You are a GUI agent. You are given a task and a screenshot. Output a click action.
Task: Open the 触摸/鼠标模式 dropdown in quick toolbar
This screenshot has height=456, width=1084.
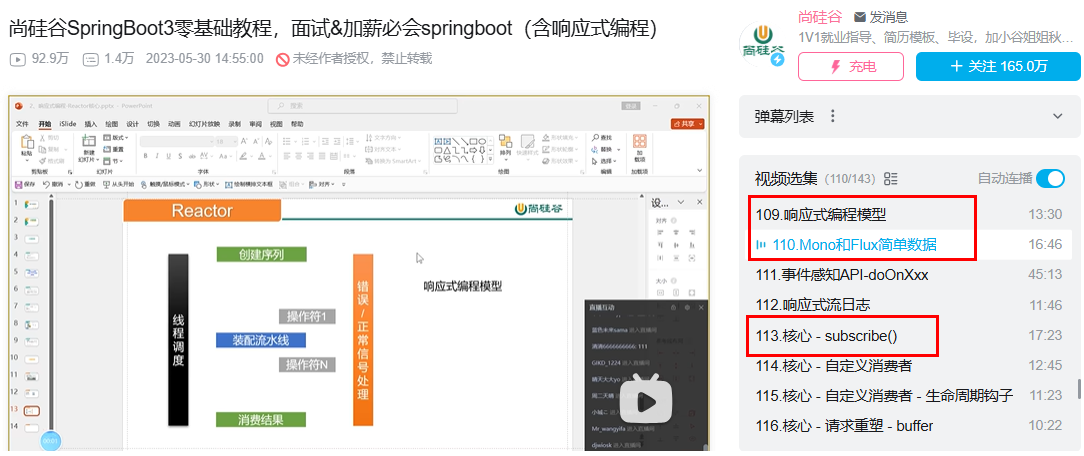[x=165, y=184]
